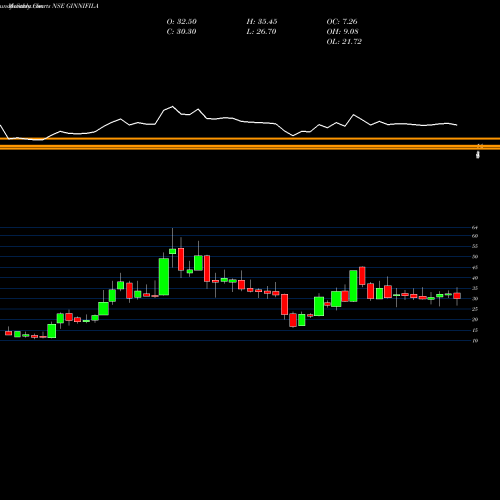Click the 10 price axis label
Screen dimensions: 500x500
[x=475, y=341]
